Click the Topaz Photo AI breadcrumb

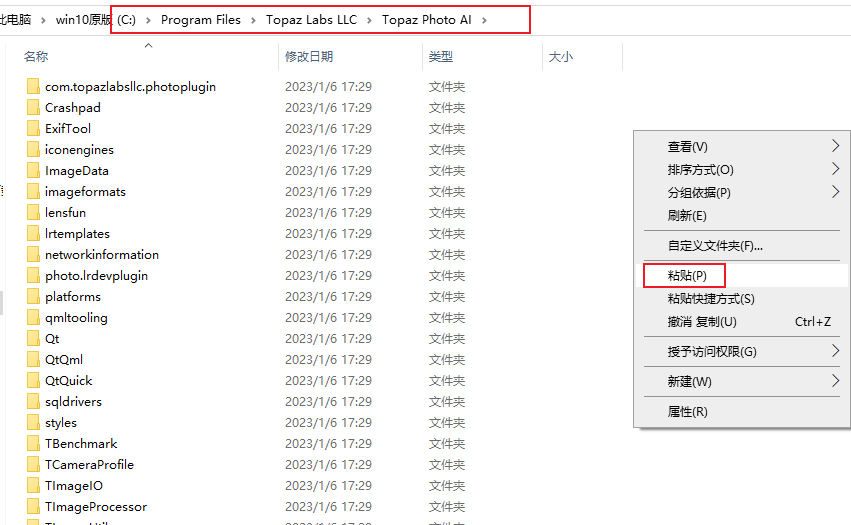427,20
